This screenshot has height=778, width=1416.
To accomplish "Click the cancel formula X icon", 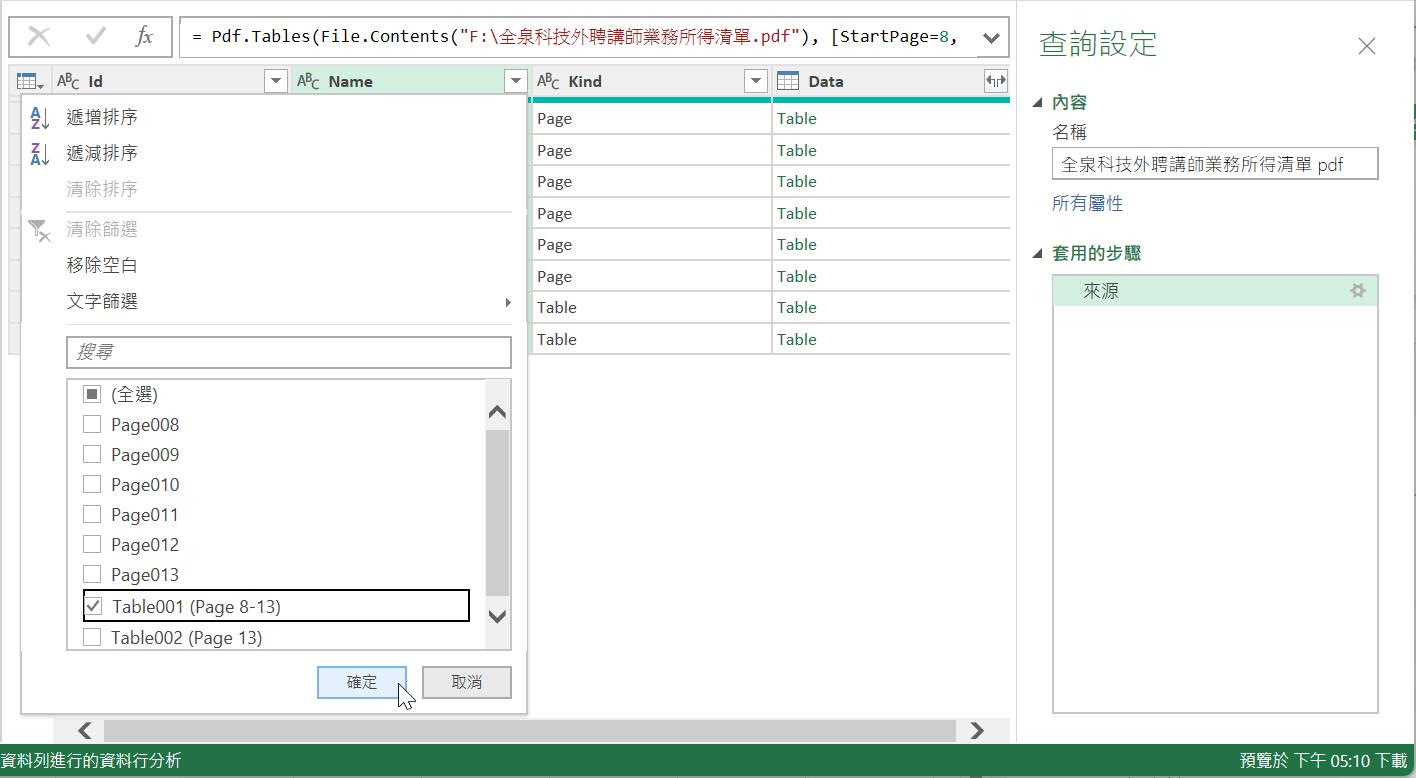I will pos(39,37).
